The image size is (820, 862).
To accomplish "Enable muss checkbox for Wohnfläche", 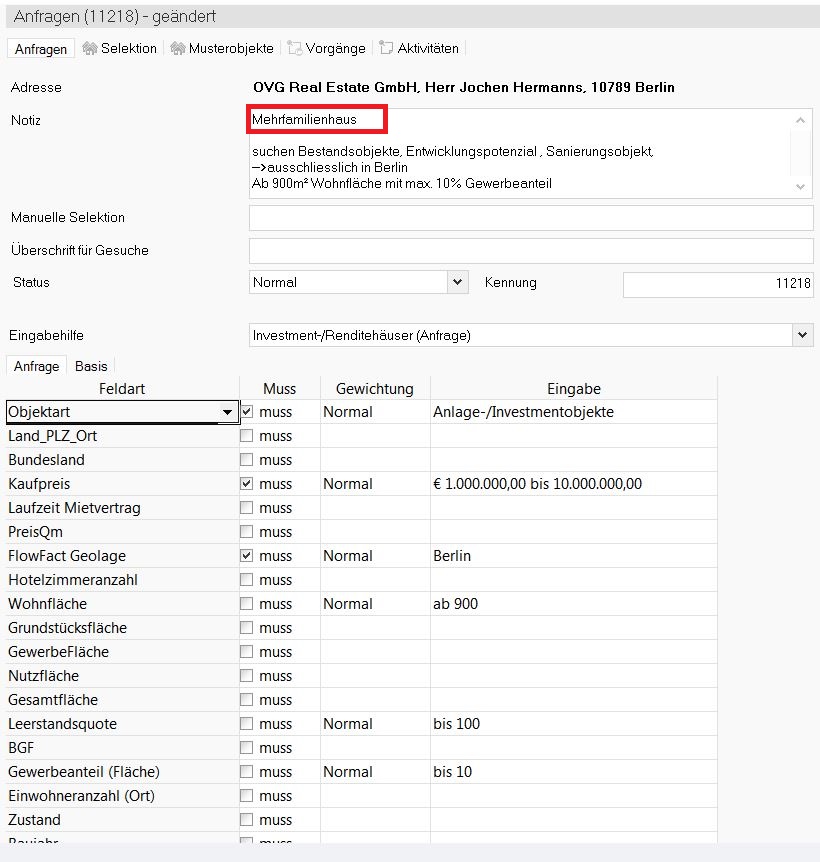I will pos(247,604).
